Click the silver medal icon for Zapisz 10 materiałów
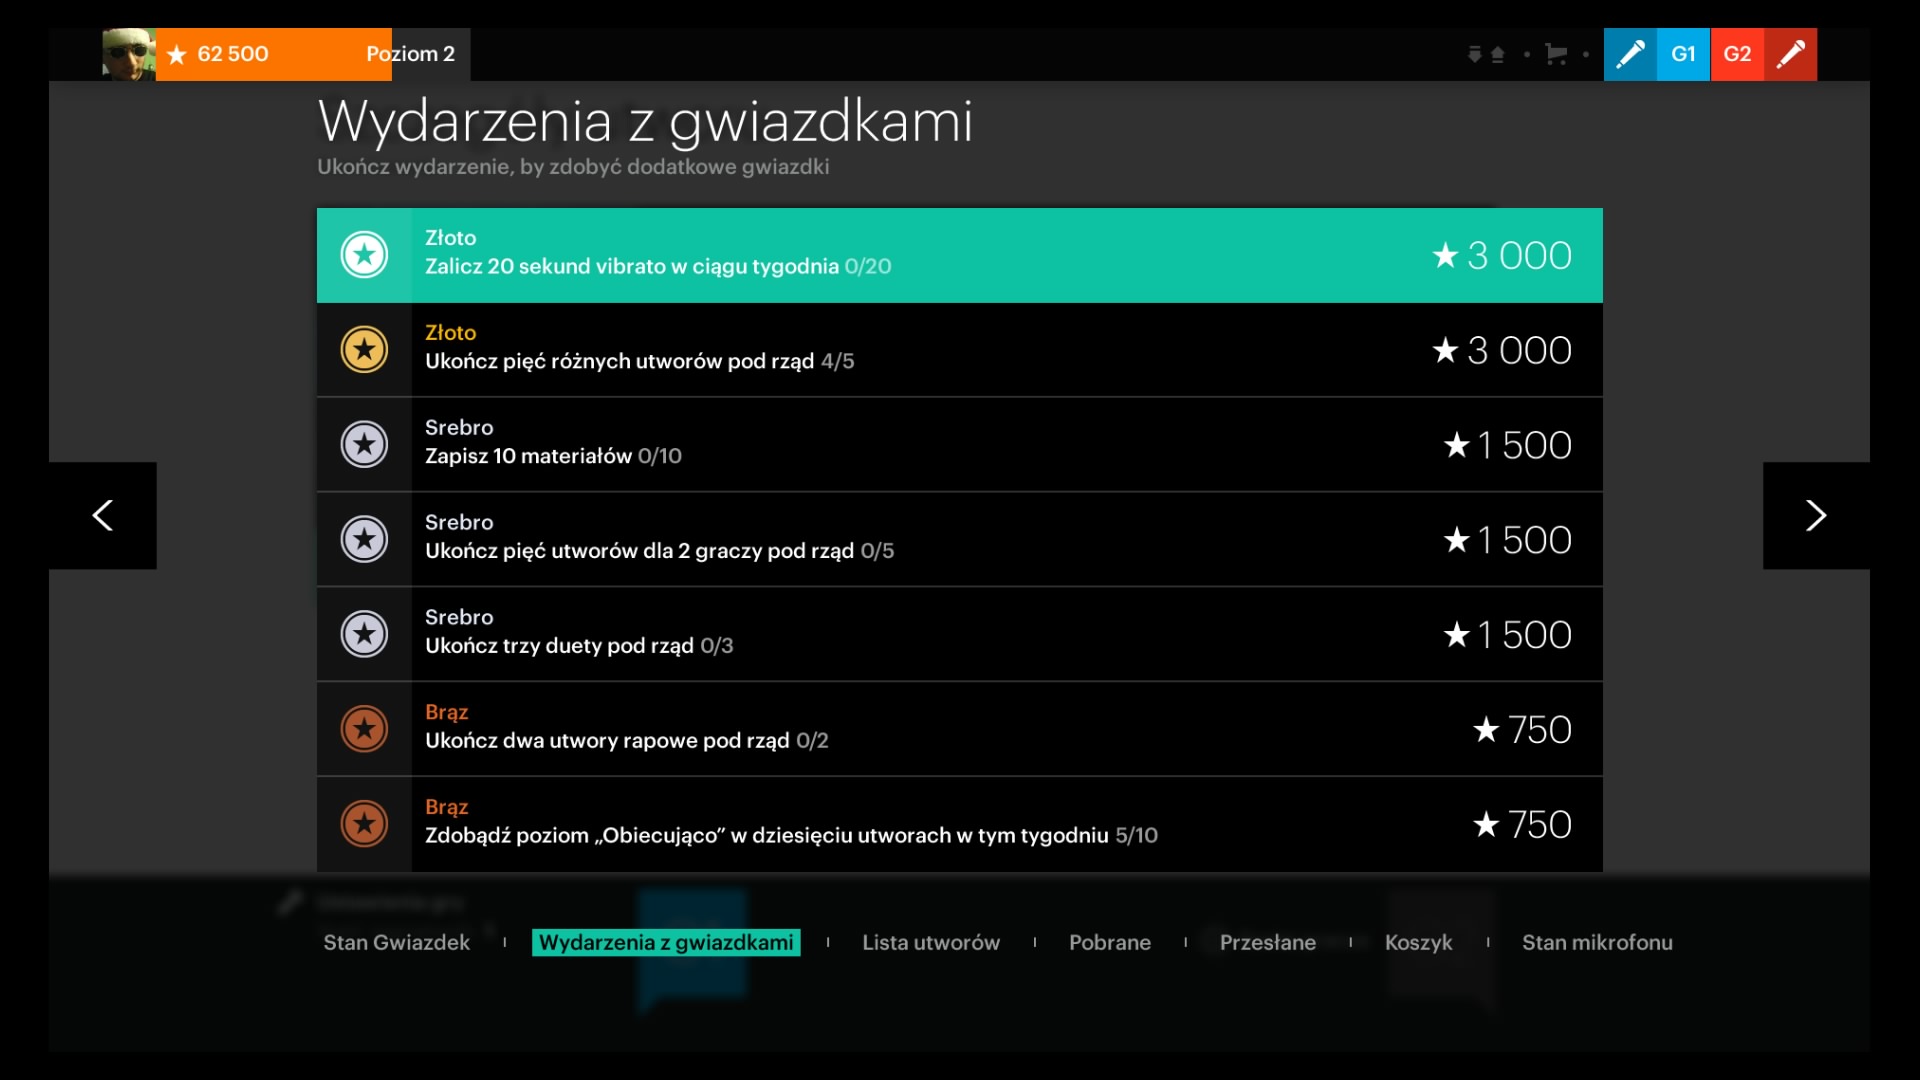The height and width of the screenshot is (1080, 1920). point(364,445)
